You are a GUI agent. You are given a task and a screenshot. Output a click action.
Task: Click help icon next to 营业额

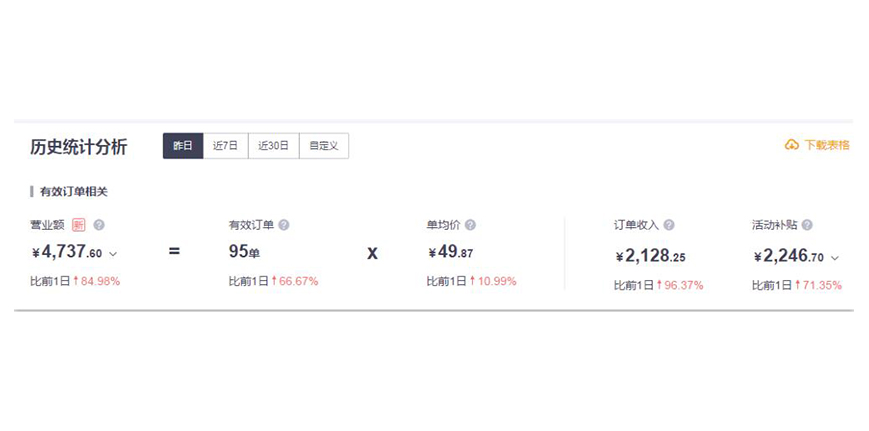tap(99, 225)
